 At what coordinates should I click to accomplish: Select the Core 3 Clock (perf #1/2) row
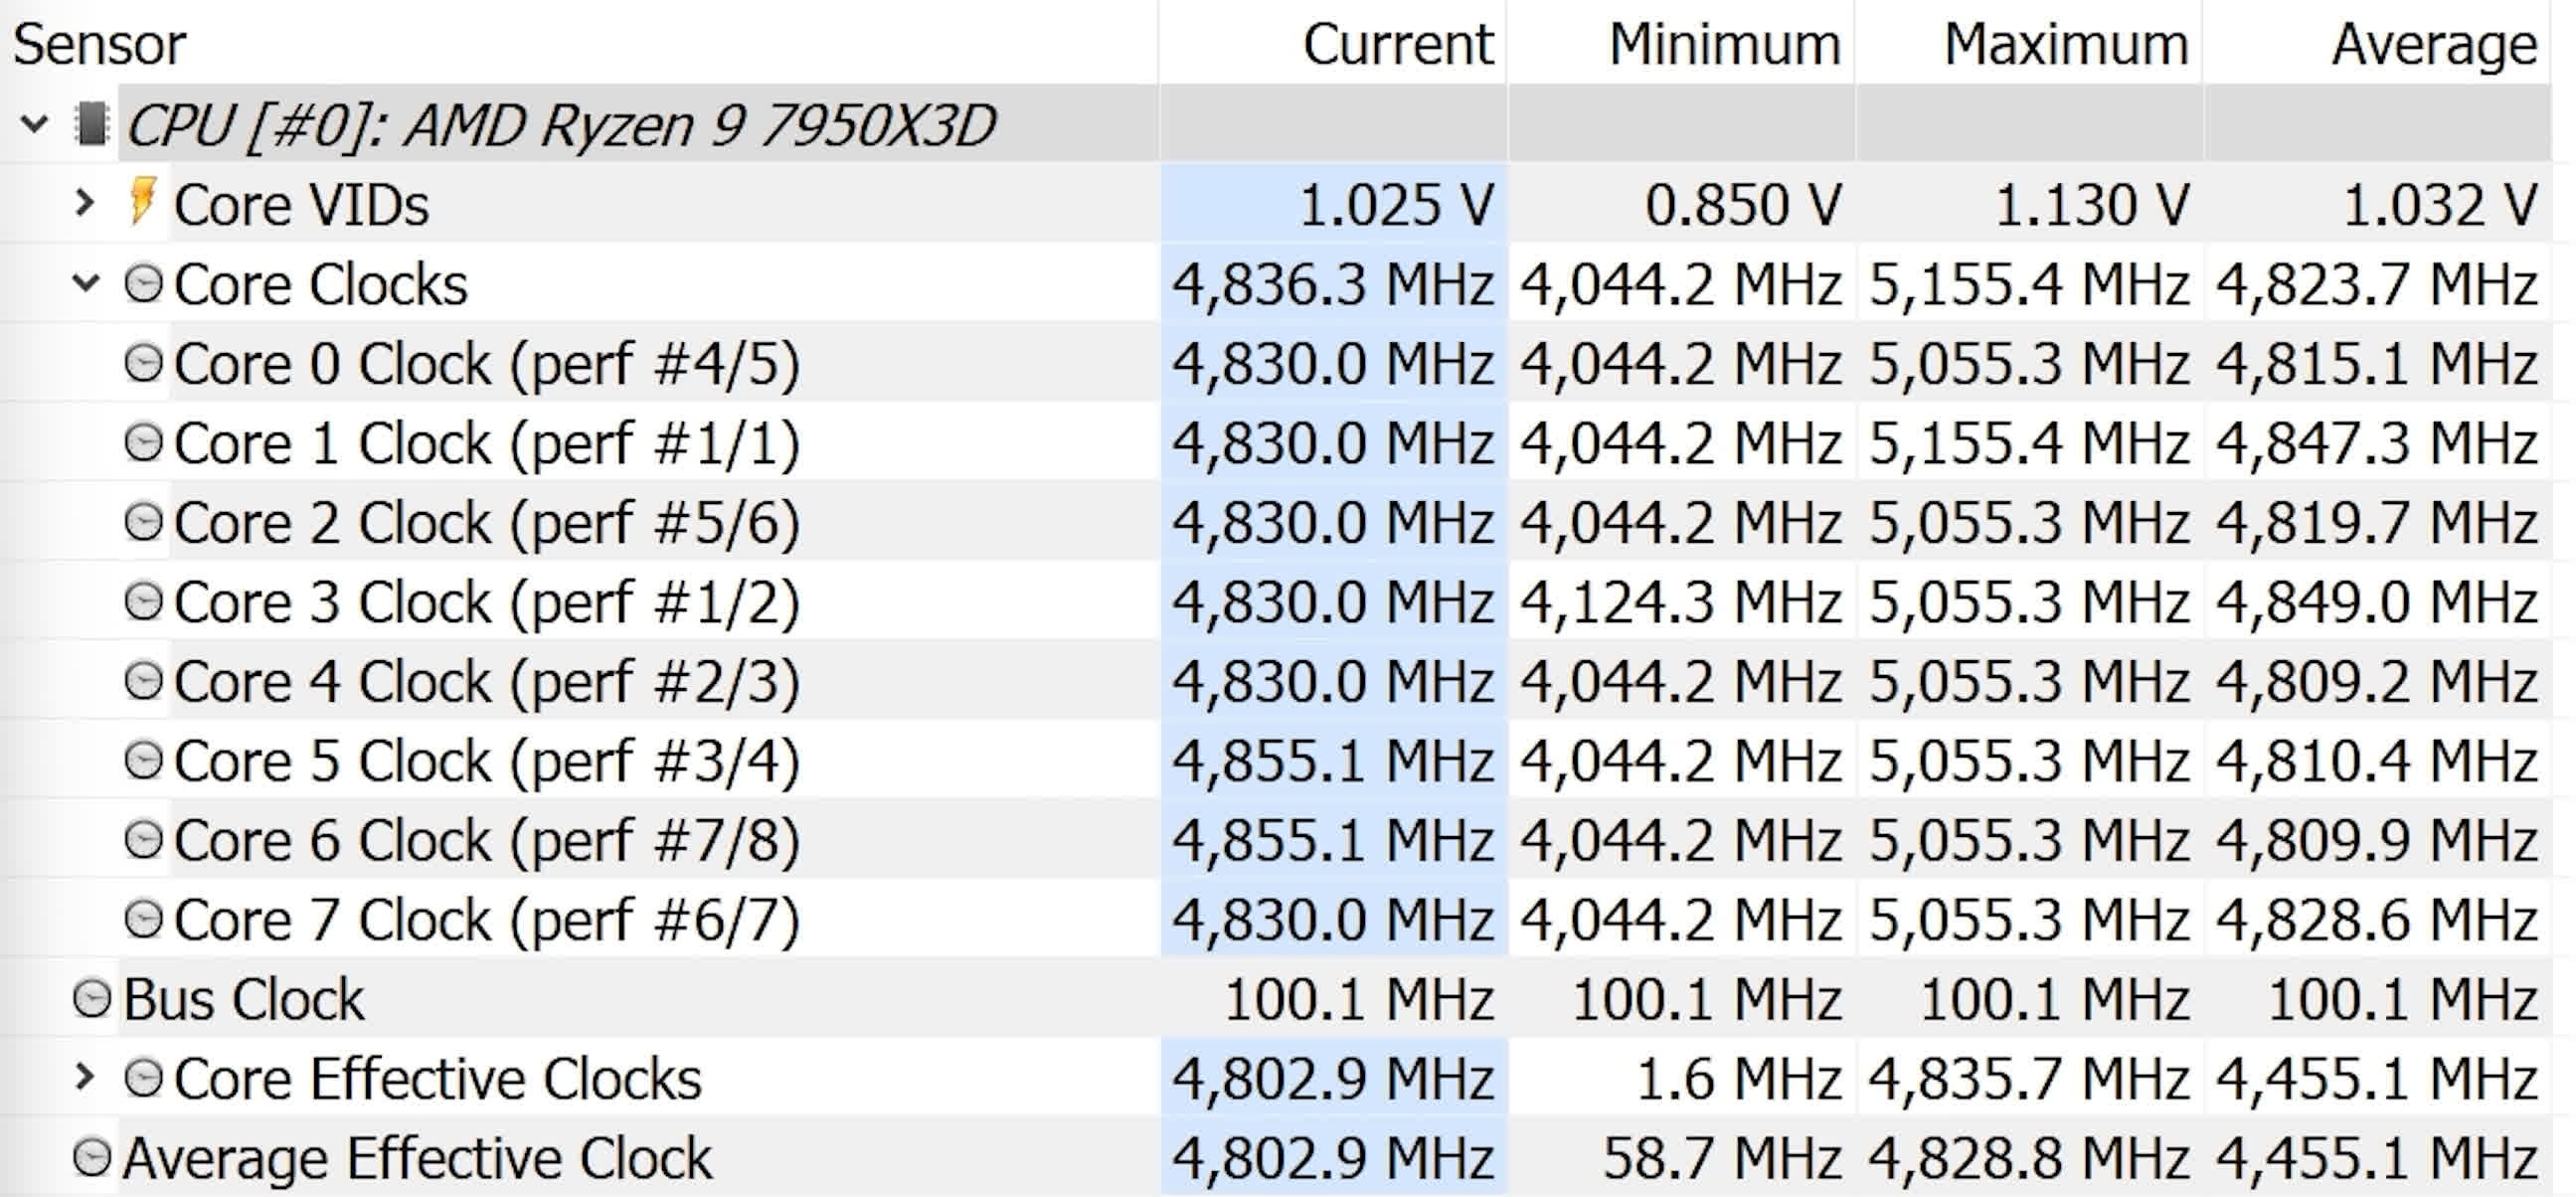coord(486,602)
